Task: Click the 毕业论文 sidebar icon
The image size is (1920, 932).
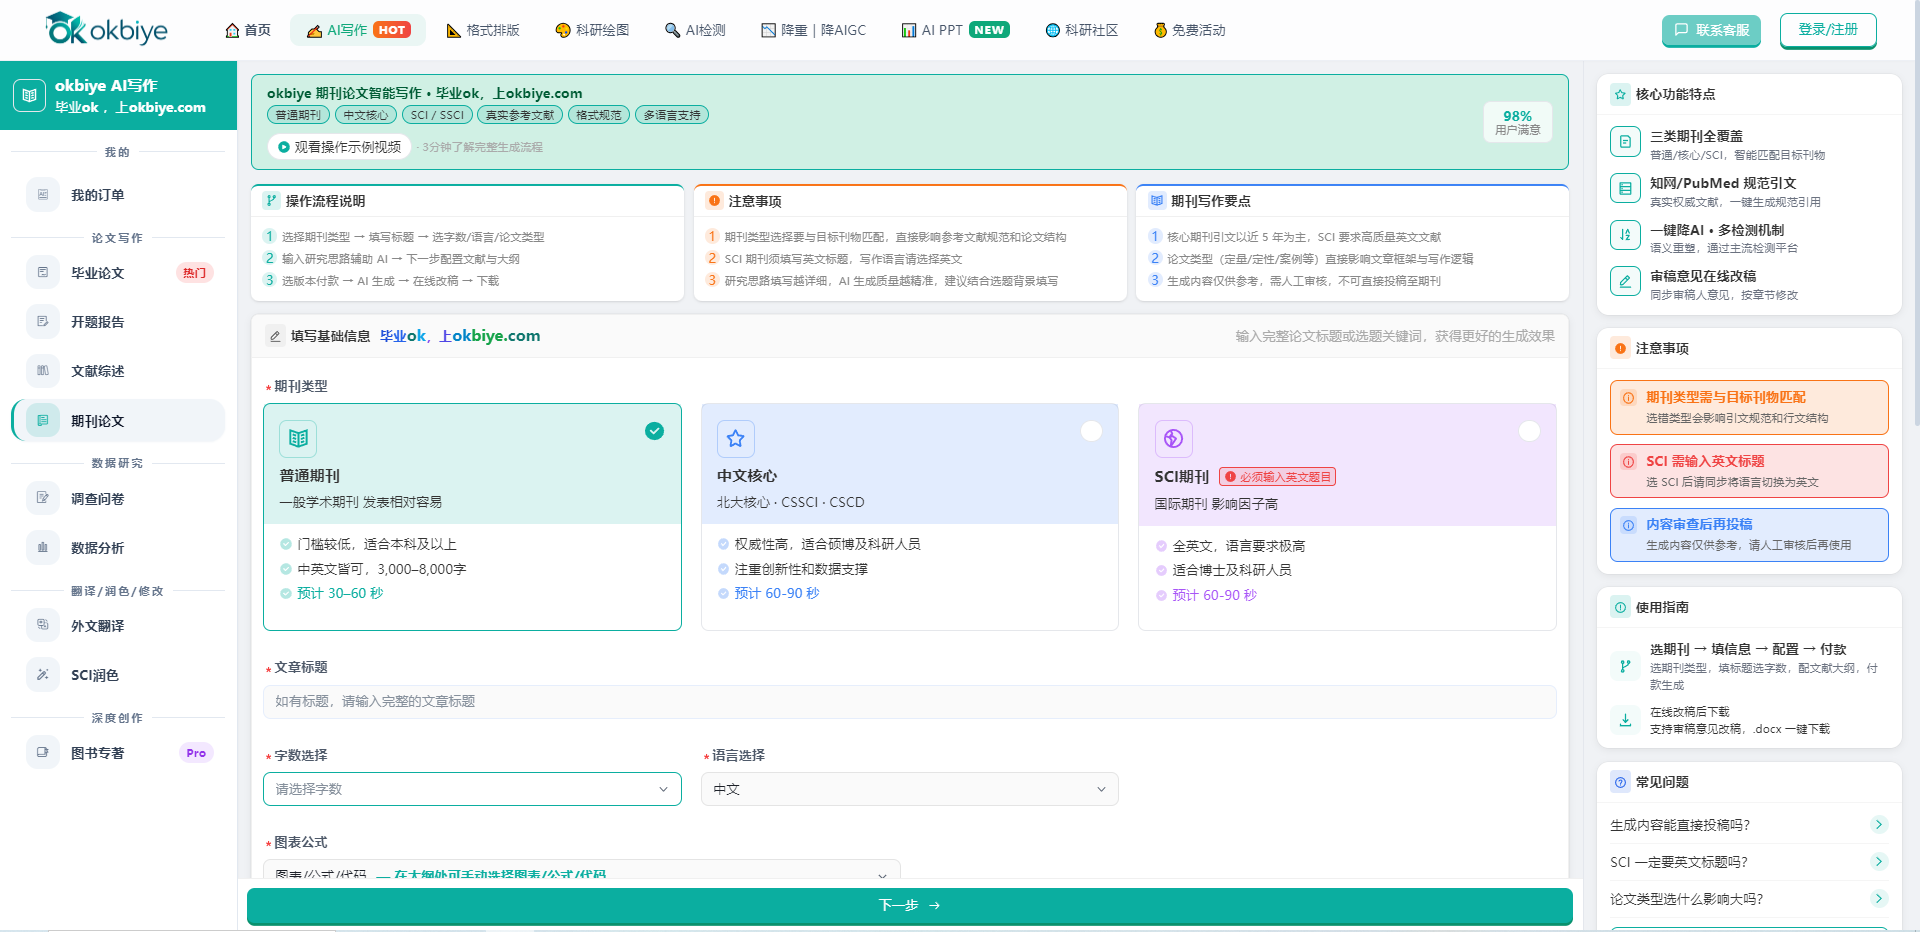Action: (43, 273)
